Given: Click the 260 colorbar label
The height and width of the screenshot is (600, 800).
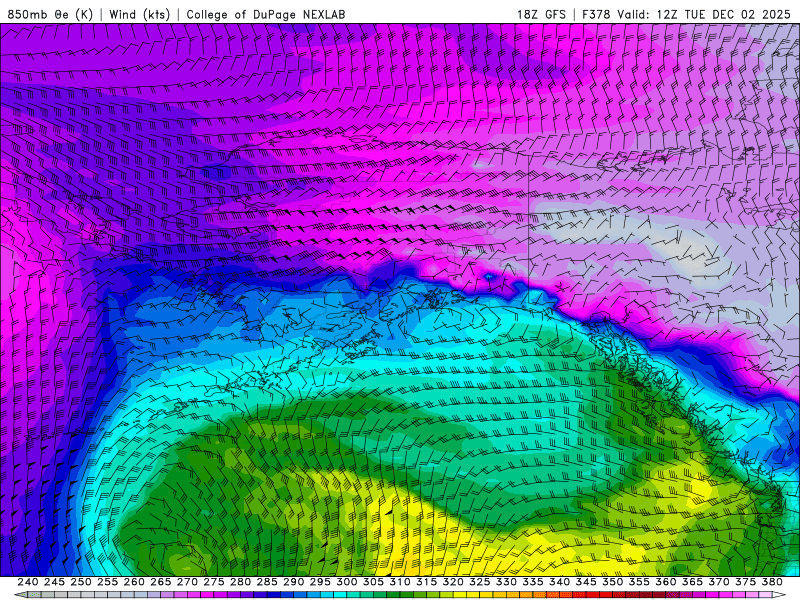Looking at the screenshot, I should pos(134,582).
